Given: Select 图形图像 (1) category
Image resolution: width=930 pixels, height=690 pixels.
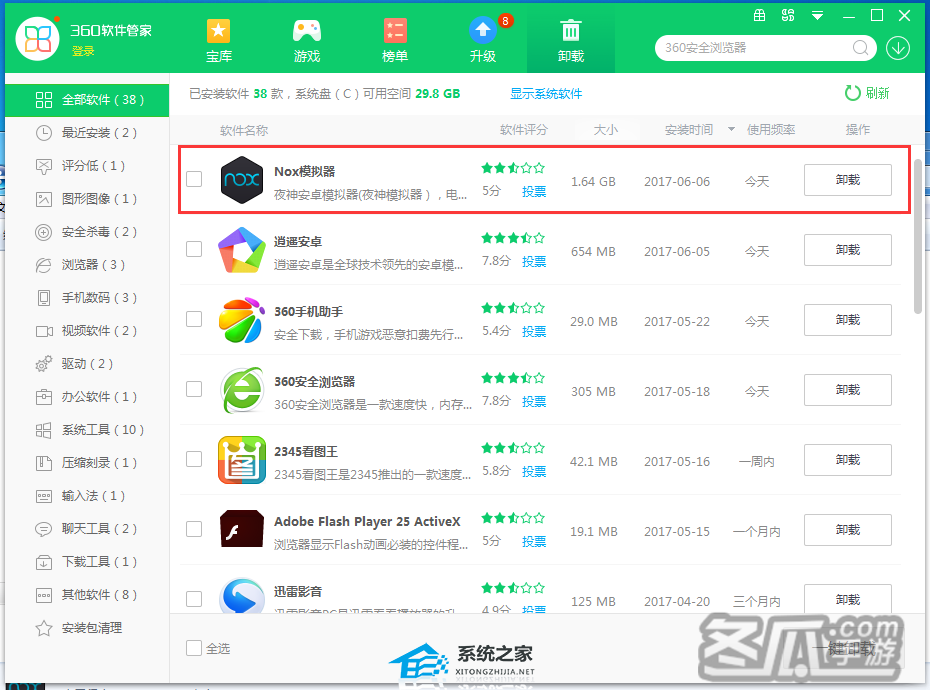Looking at the screenshot, I should click(x=87, y=199).
